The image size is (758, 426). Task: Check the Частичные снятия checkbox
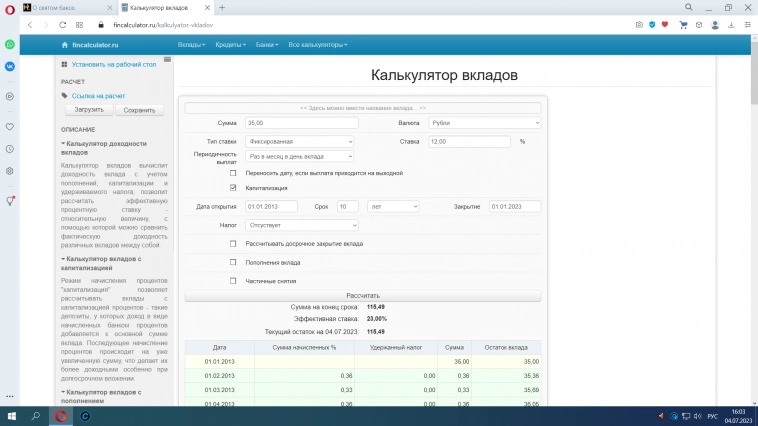233,280
